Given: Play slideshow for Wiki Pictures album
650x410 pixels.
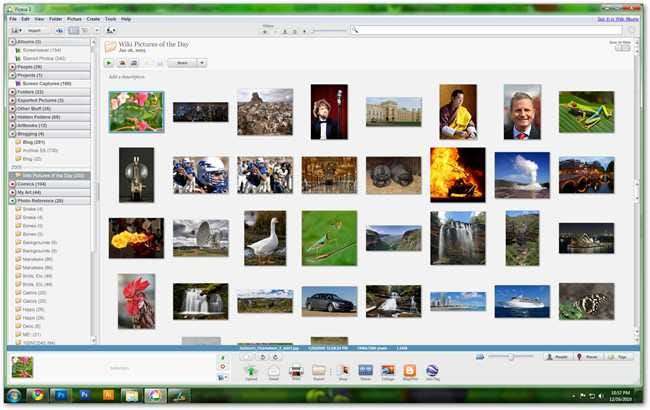Looking at the screenshot, I should pos(109,63).
